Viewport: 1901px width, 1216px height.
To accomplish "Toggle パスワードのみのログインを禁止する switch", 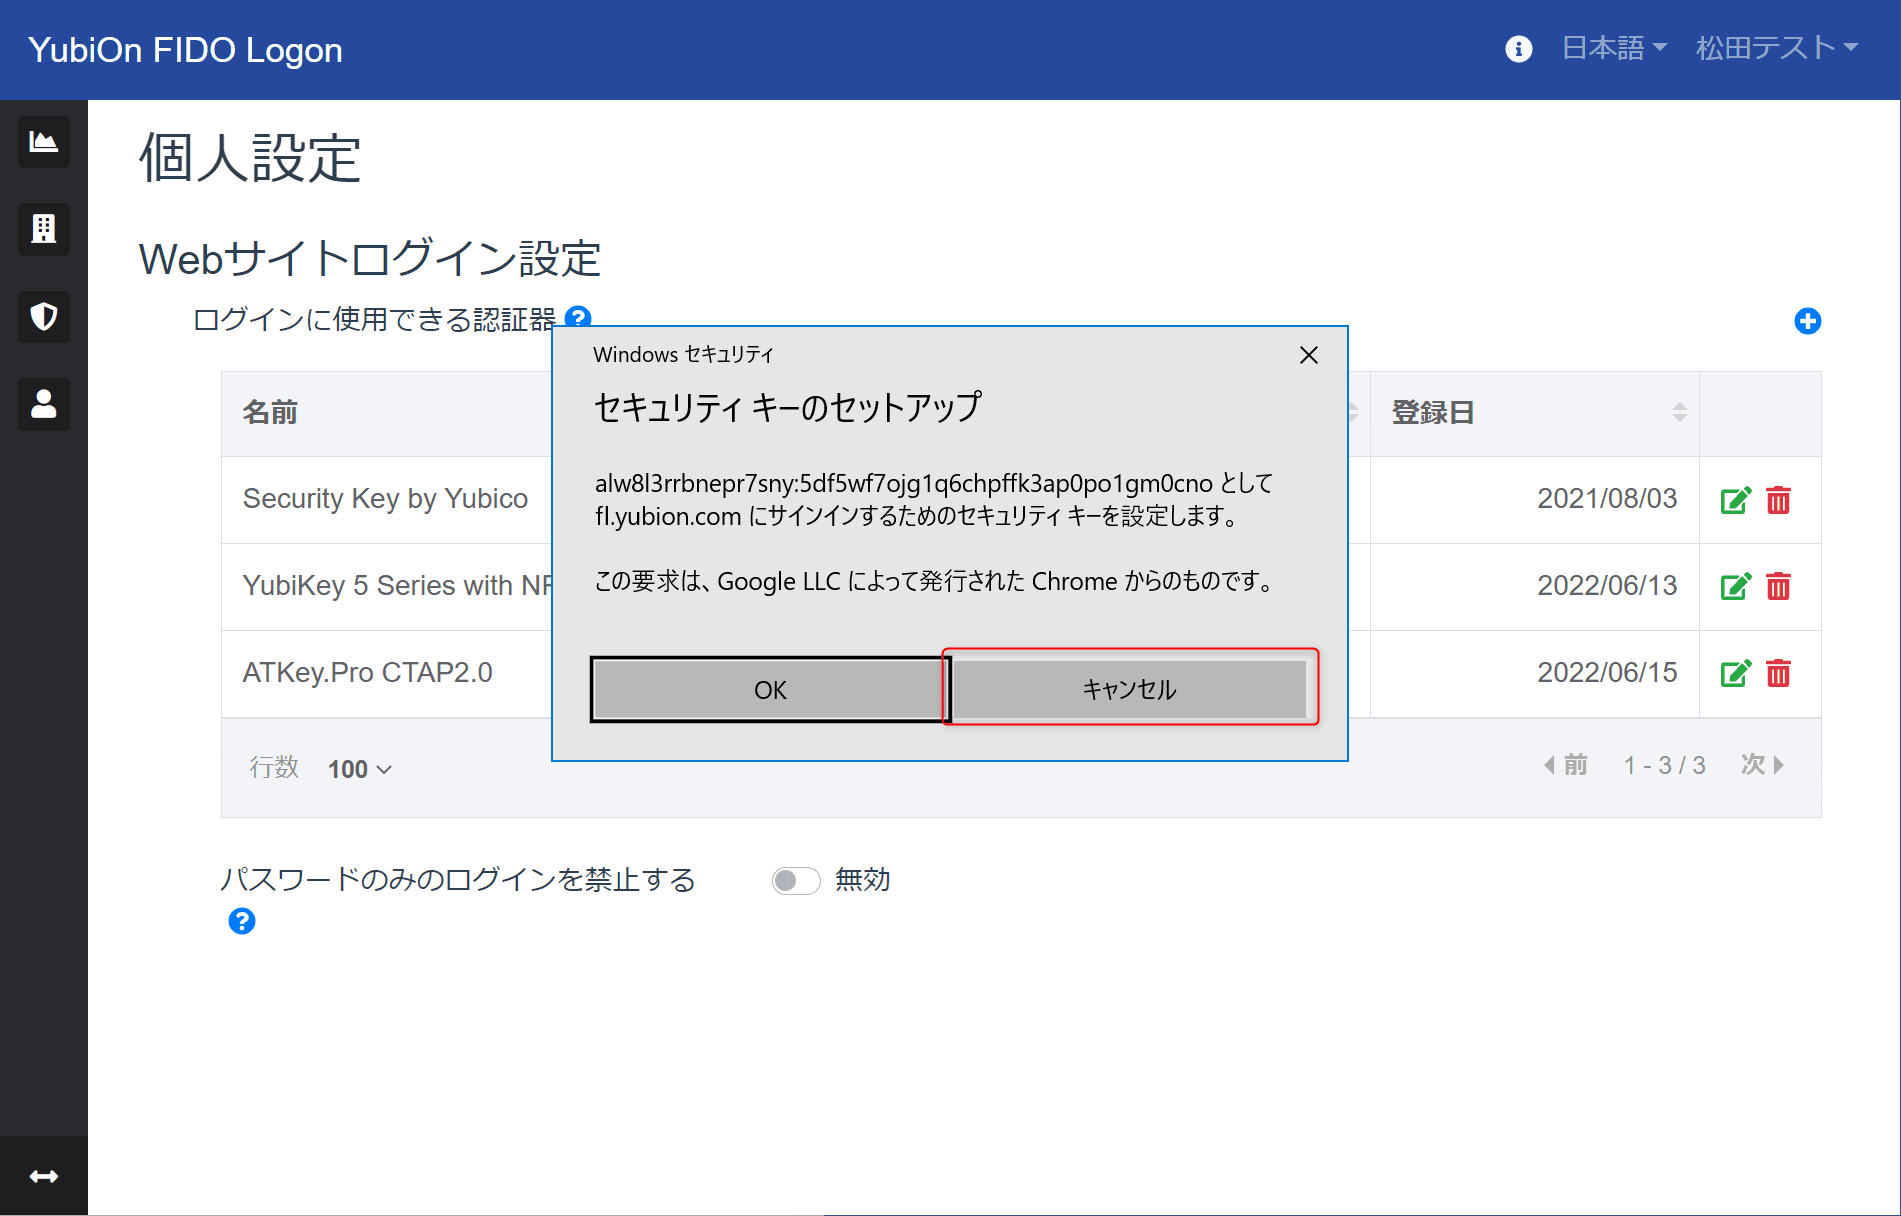I will (x=796, y=880).
